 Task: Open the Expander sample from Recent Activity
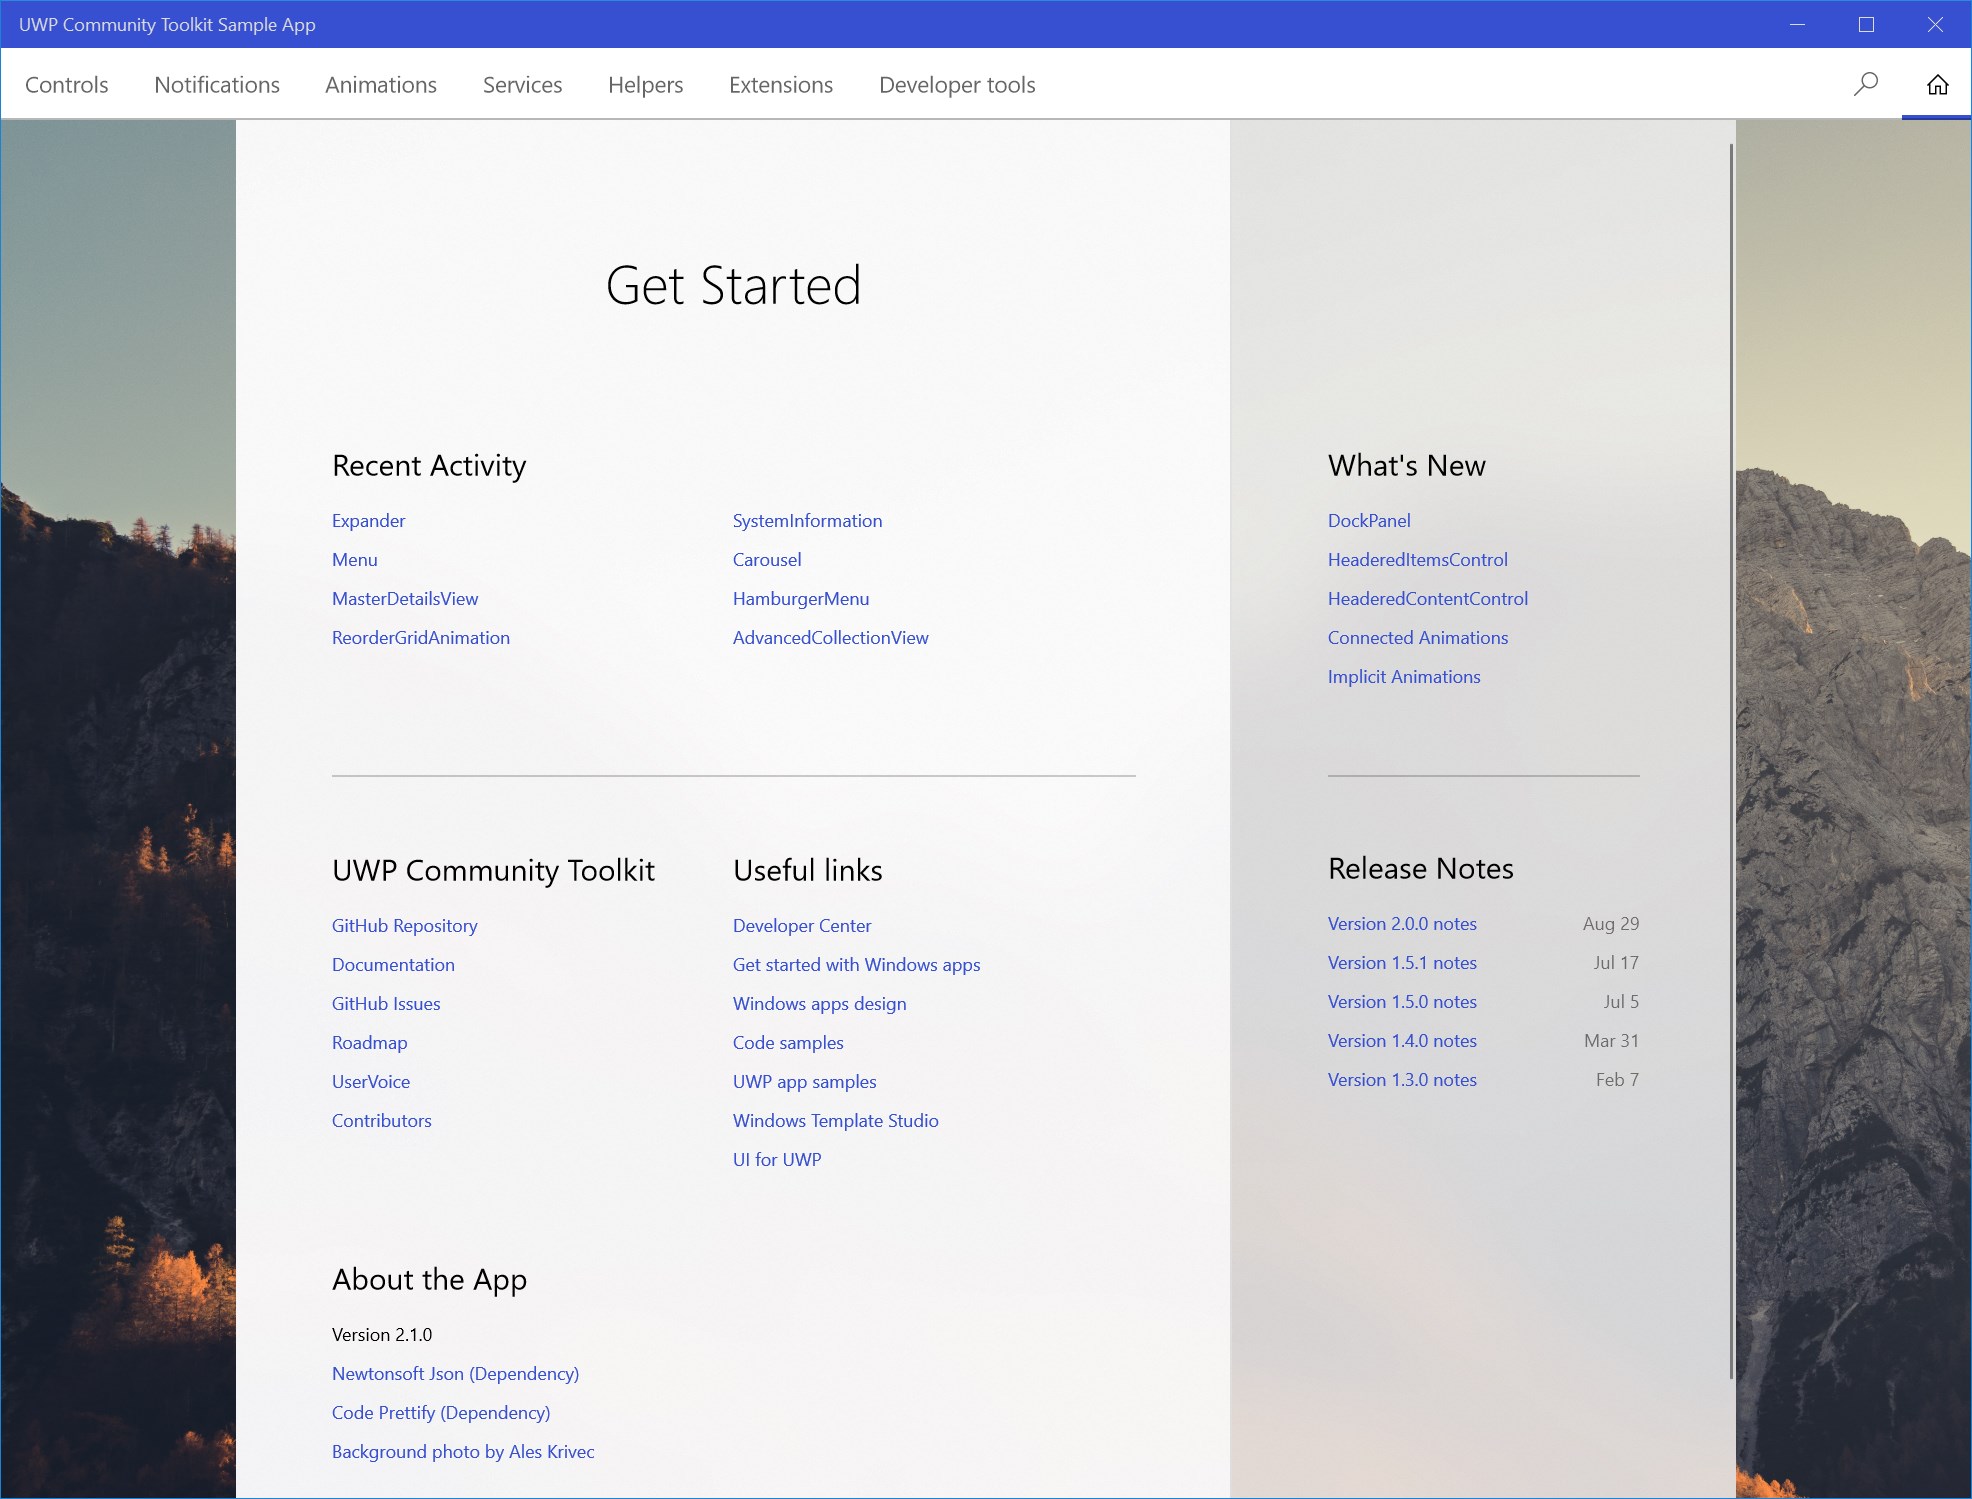coord(368,520)
